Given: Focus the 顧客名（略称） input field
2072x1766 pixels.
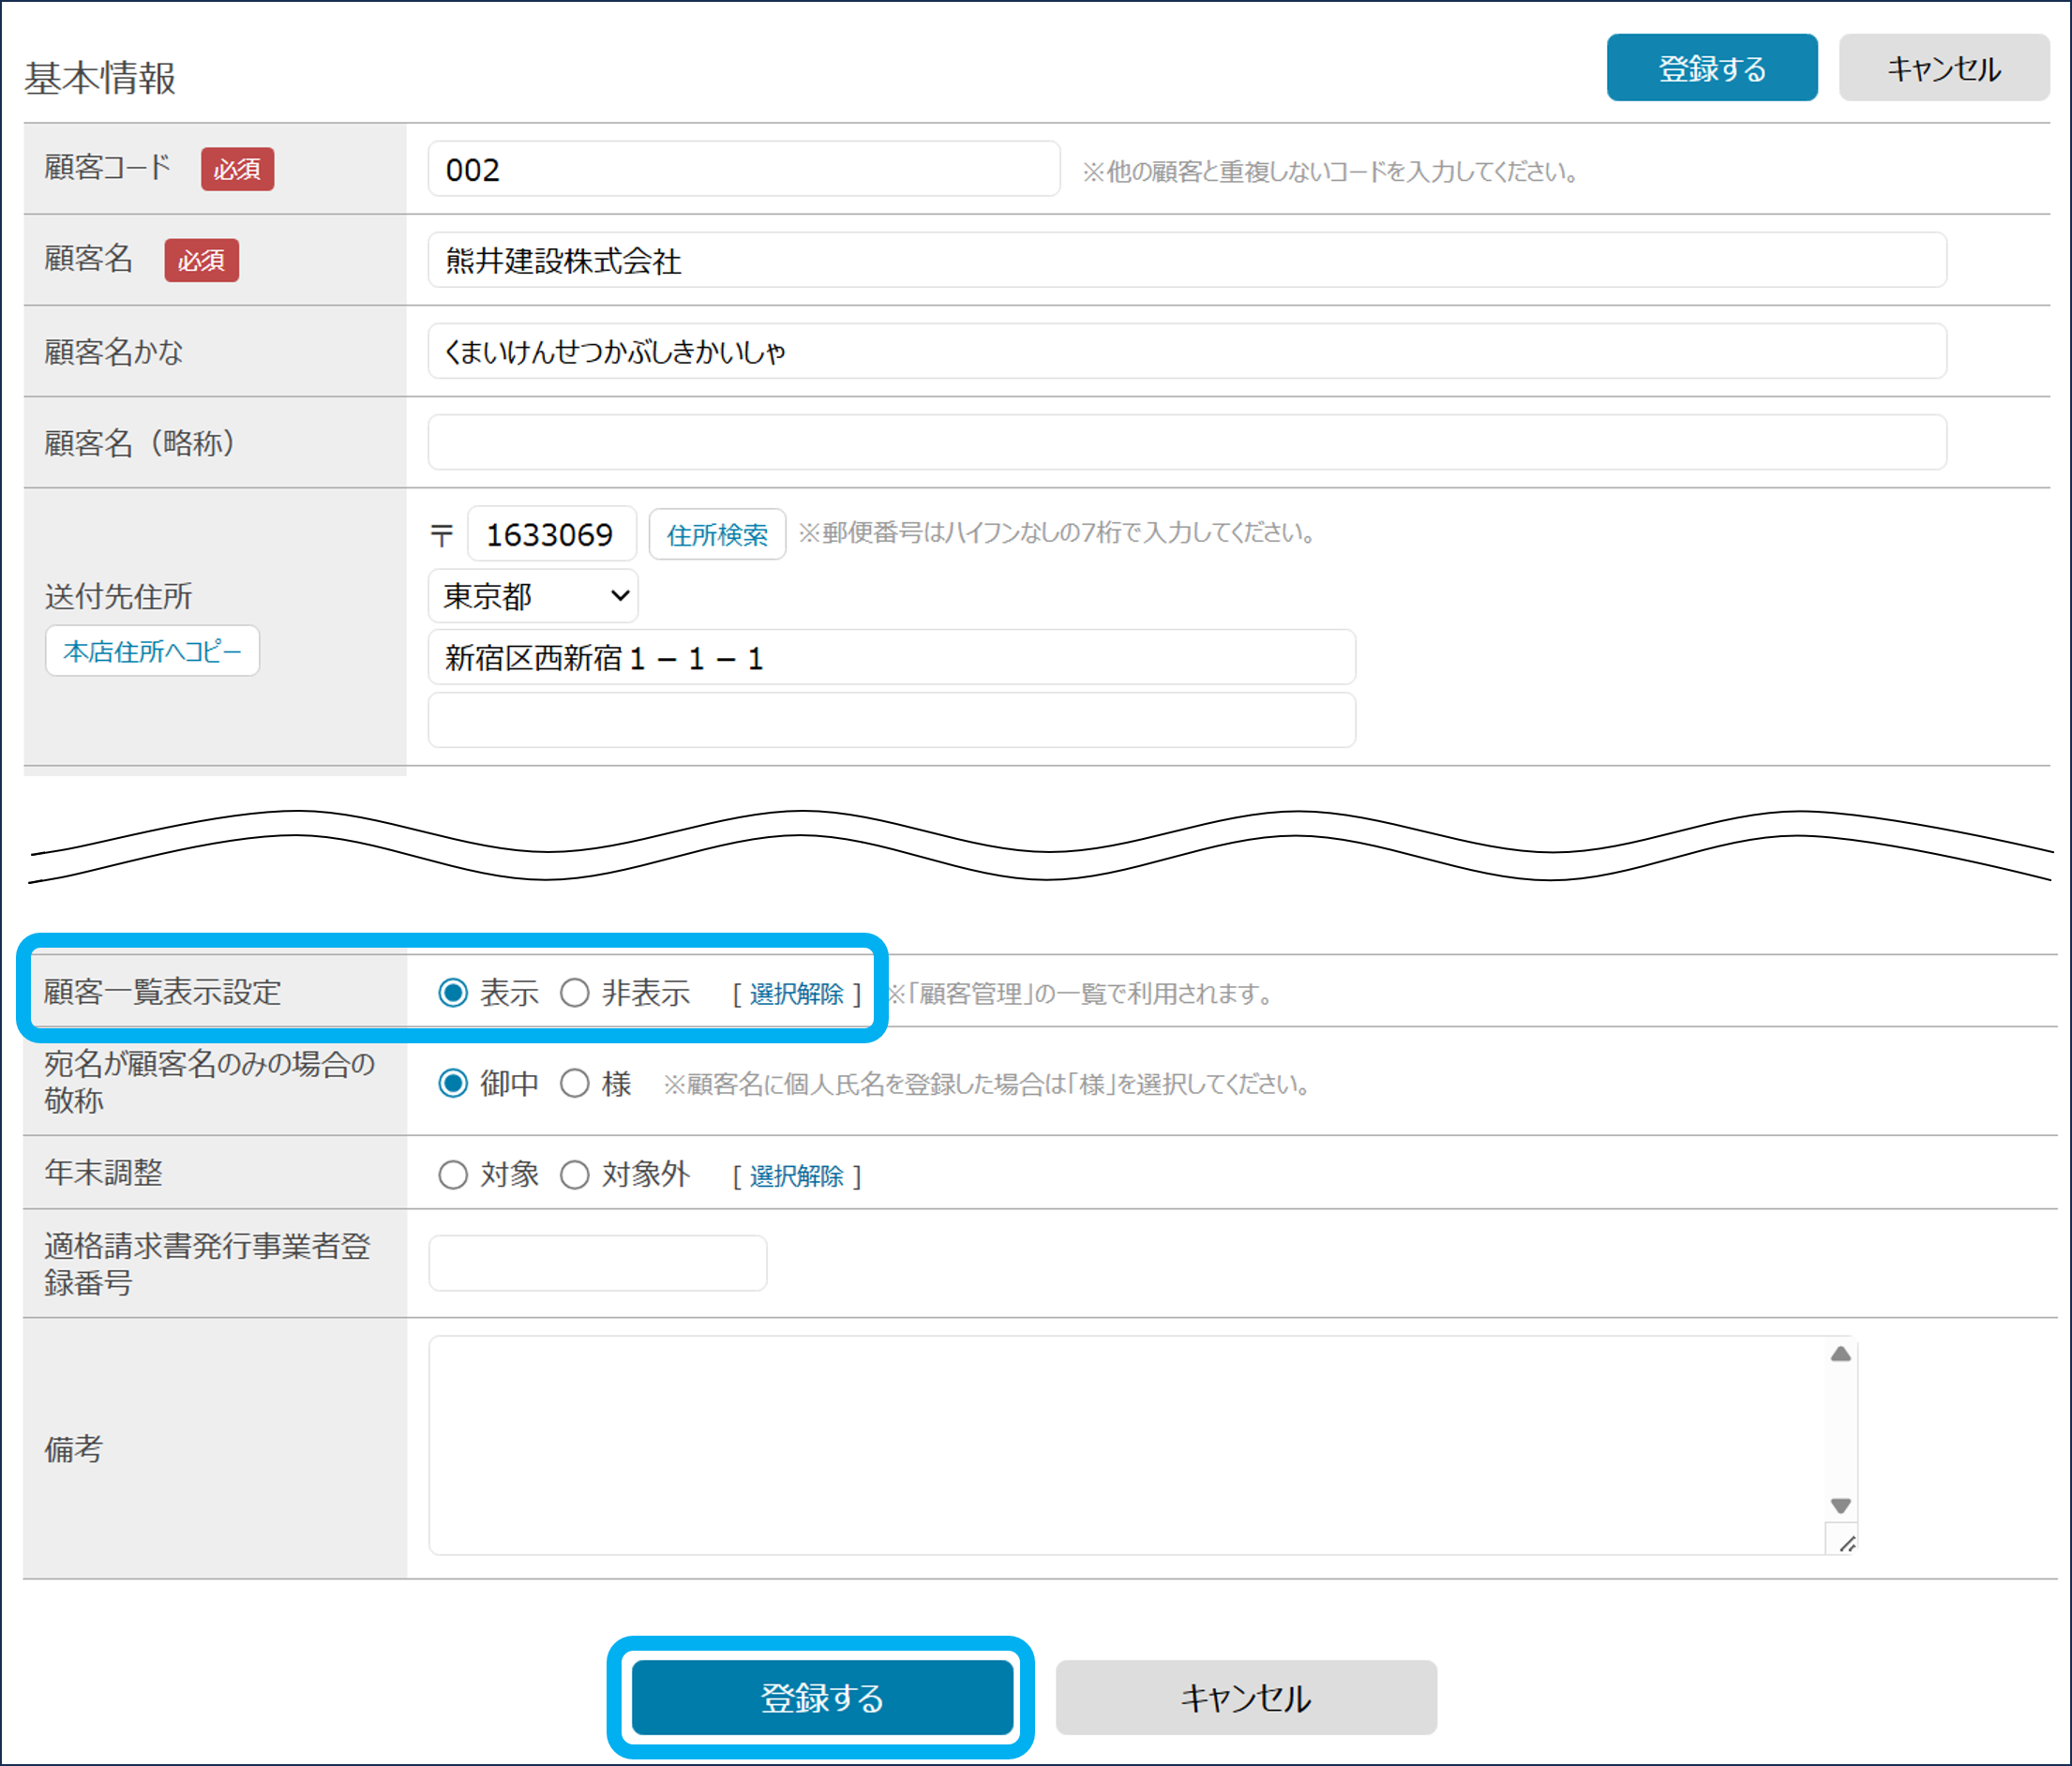Looking at the screenshot, I should click(1186, 442).
